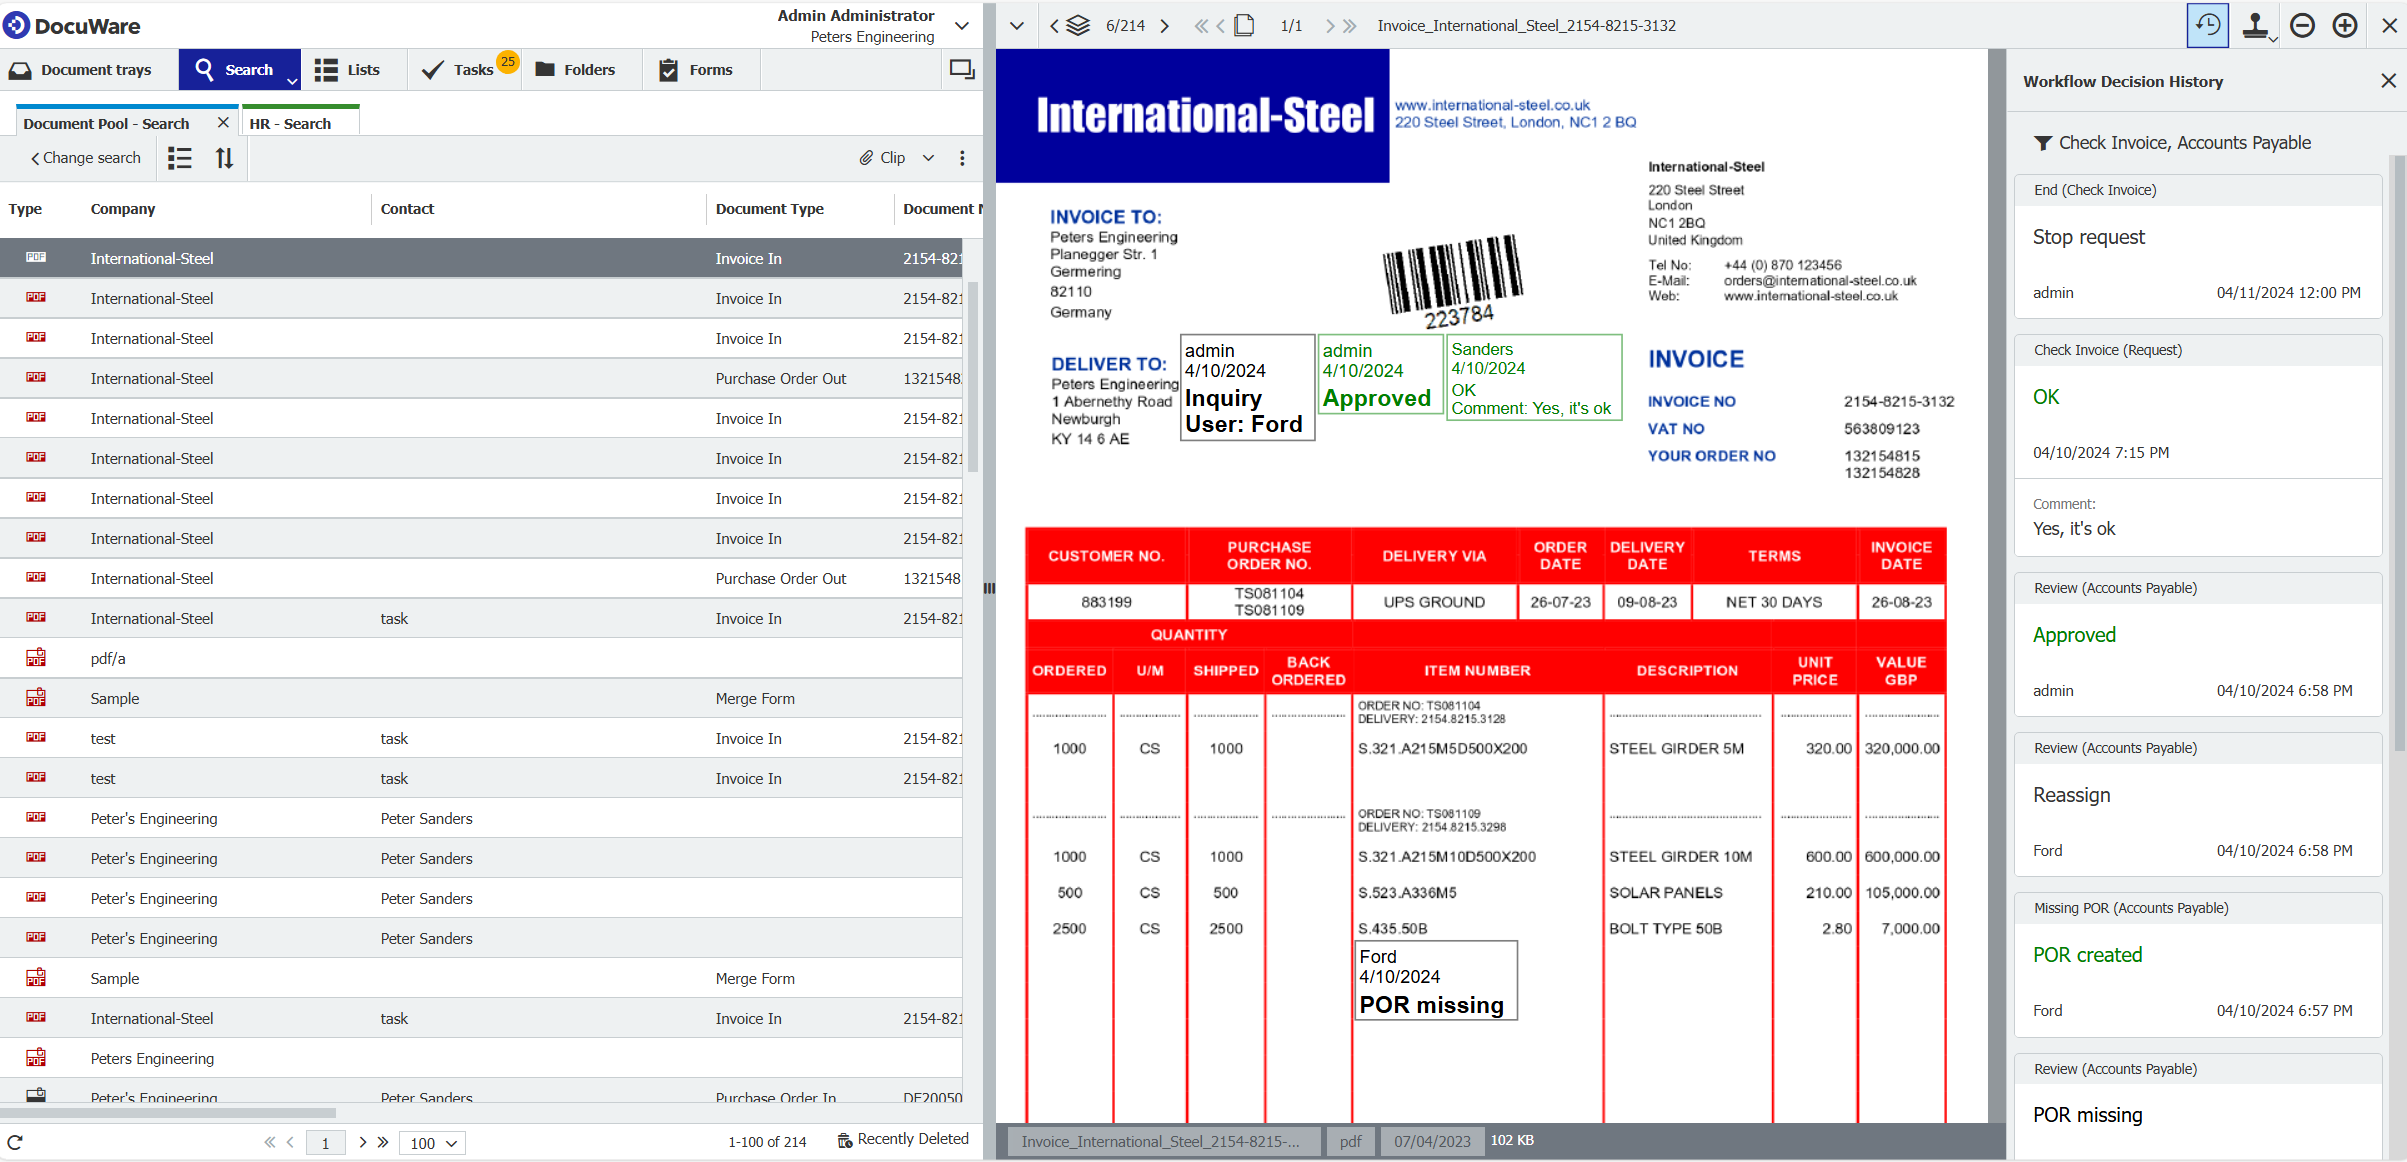The height and width of the screenshot is (1162, 2407).
Task: Open the Admin Administrator account dropdown
Action: 961,25
